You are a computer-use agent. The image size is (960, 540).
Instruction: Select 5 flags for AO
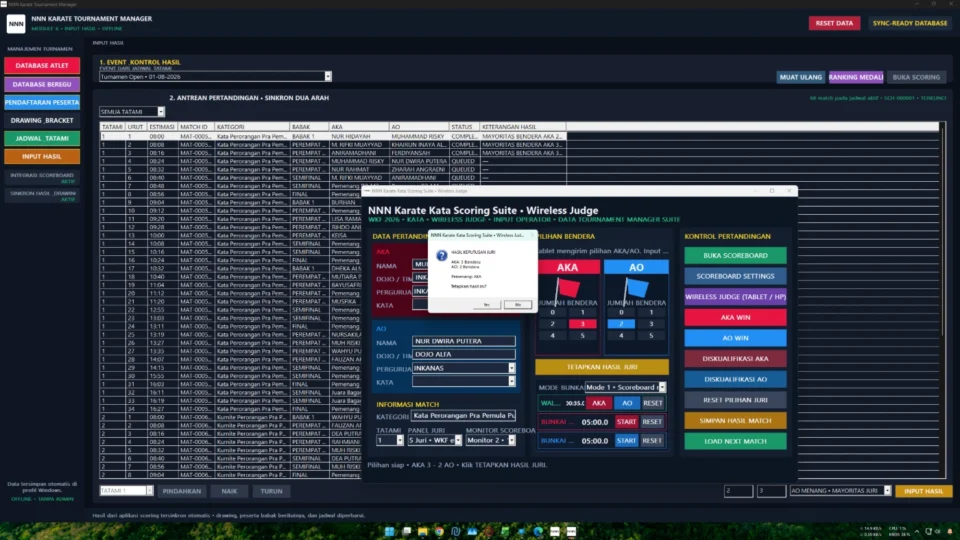point(651,336)
